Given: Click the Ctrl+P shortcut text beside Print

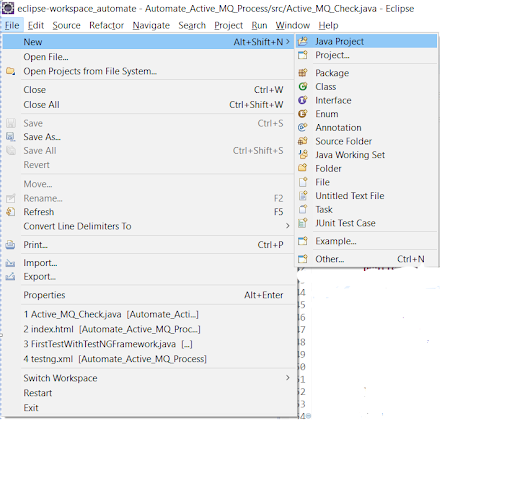Looking at the screenshot, I should (x=270, y=245).
